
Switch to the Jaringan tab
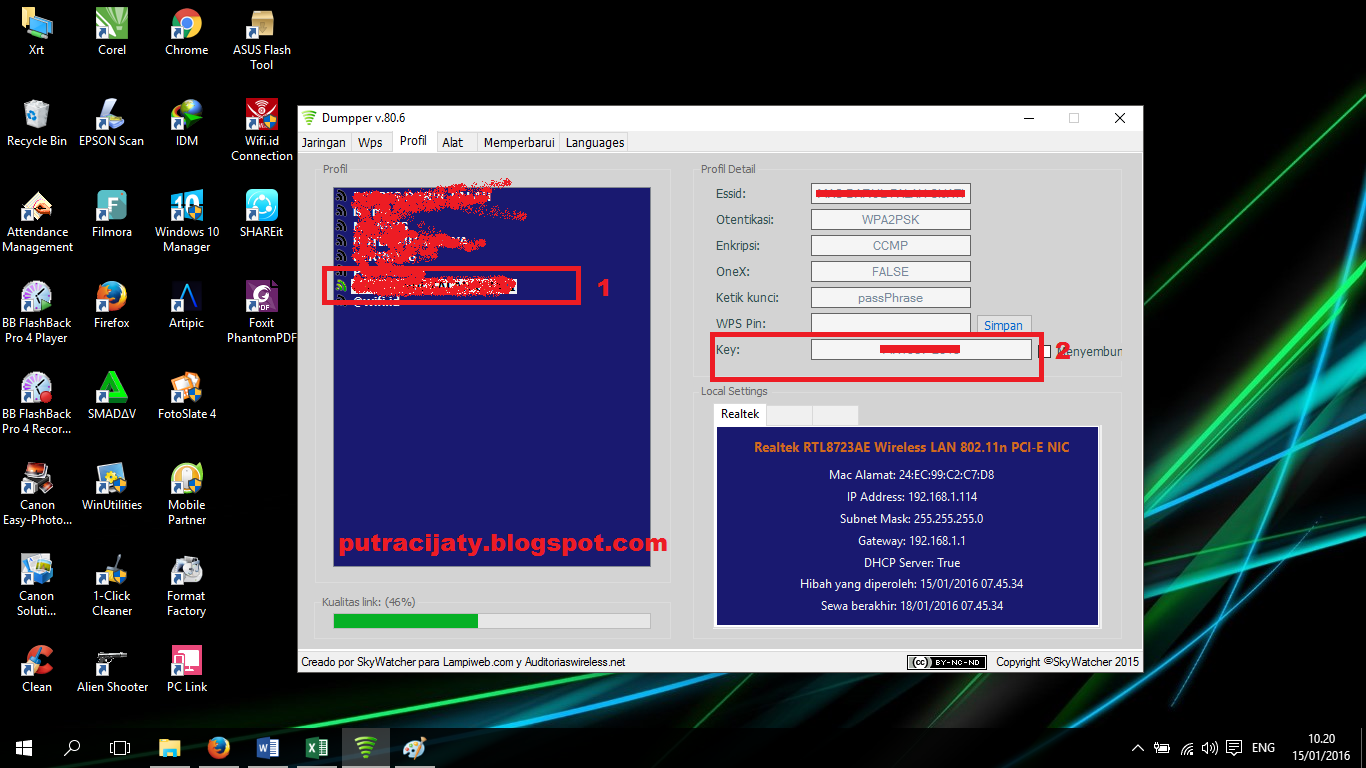click(x=324, y=142)
